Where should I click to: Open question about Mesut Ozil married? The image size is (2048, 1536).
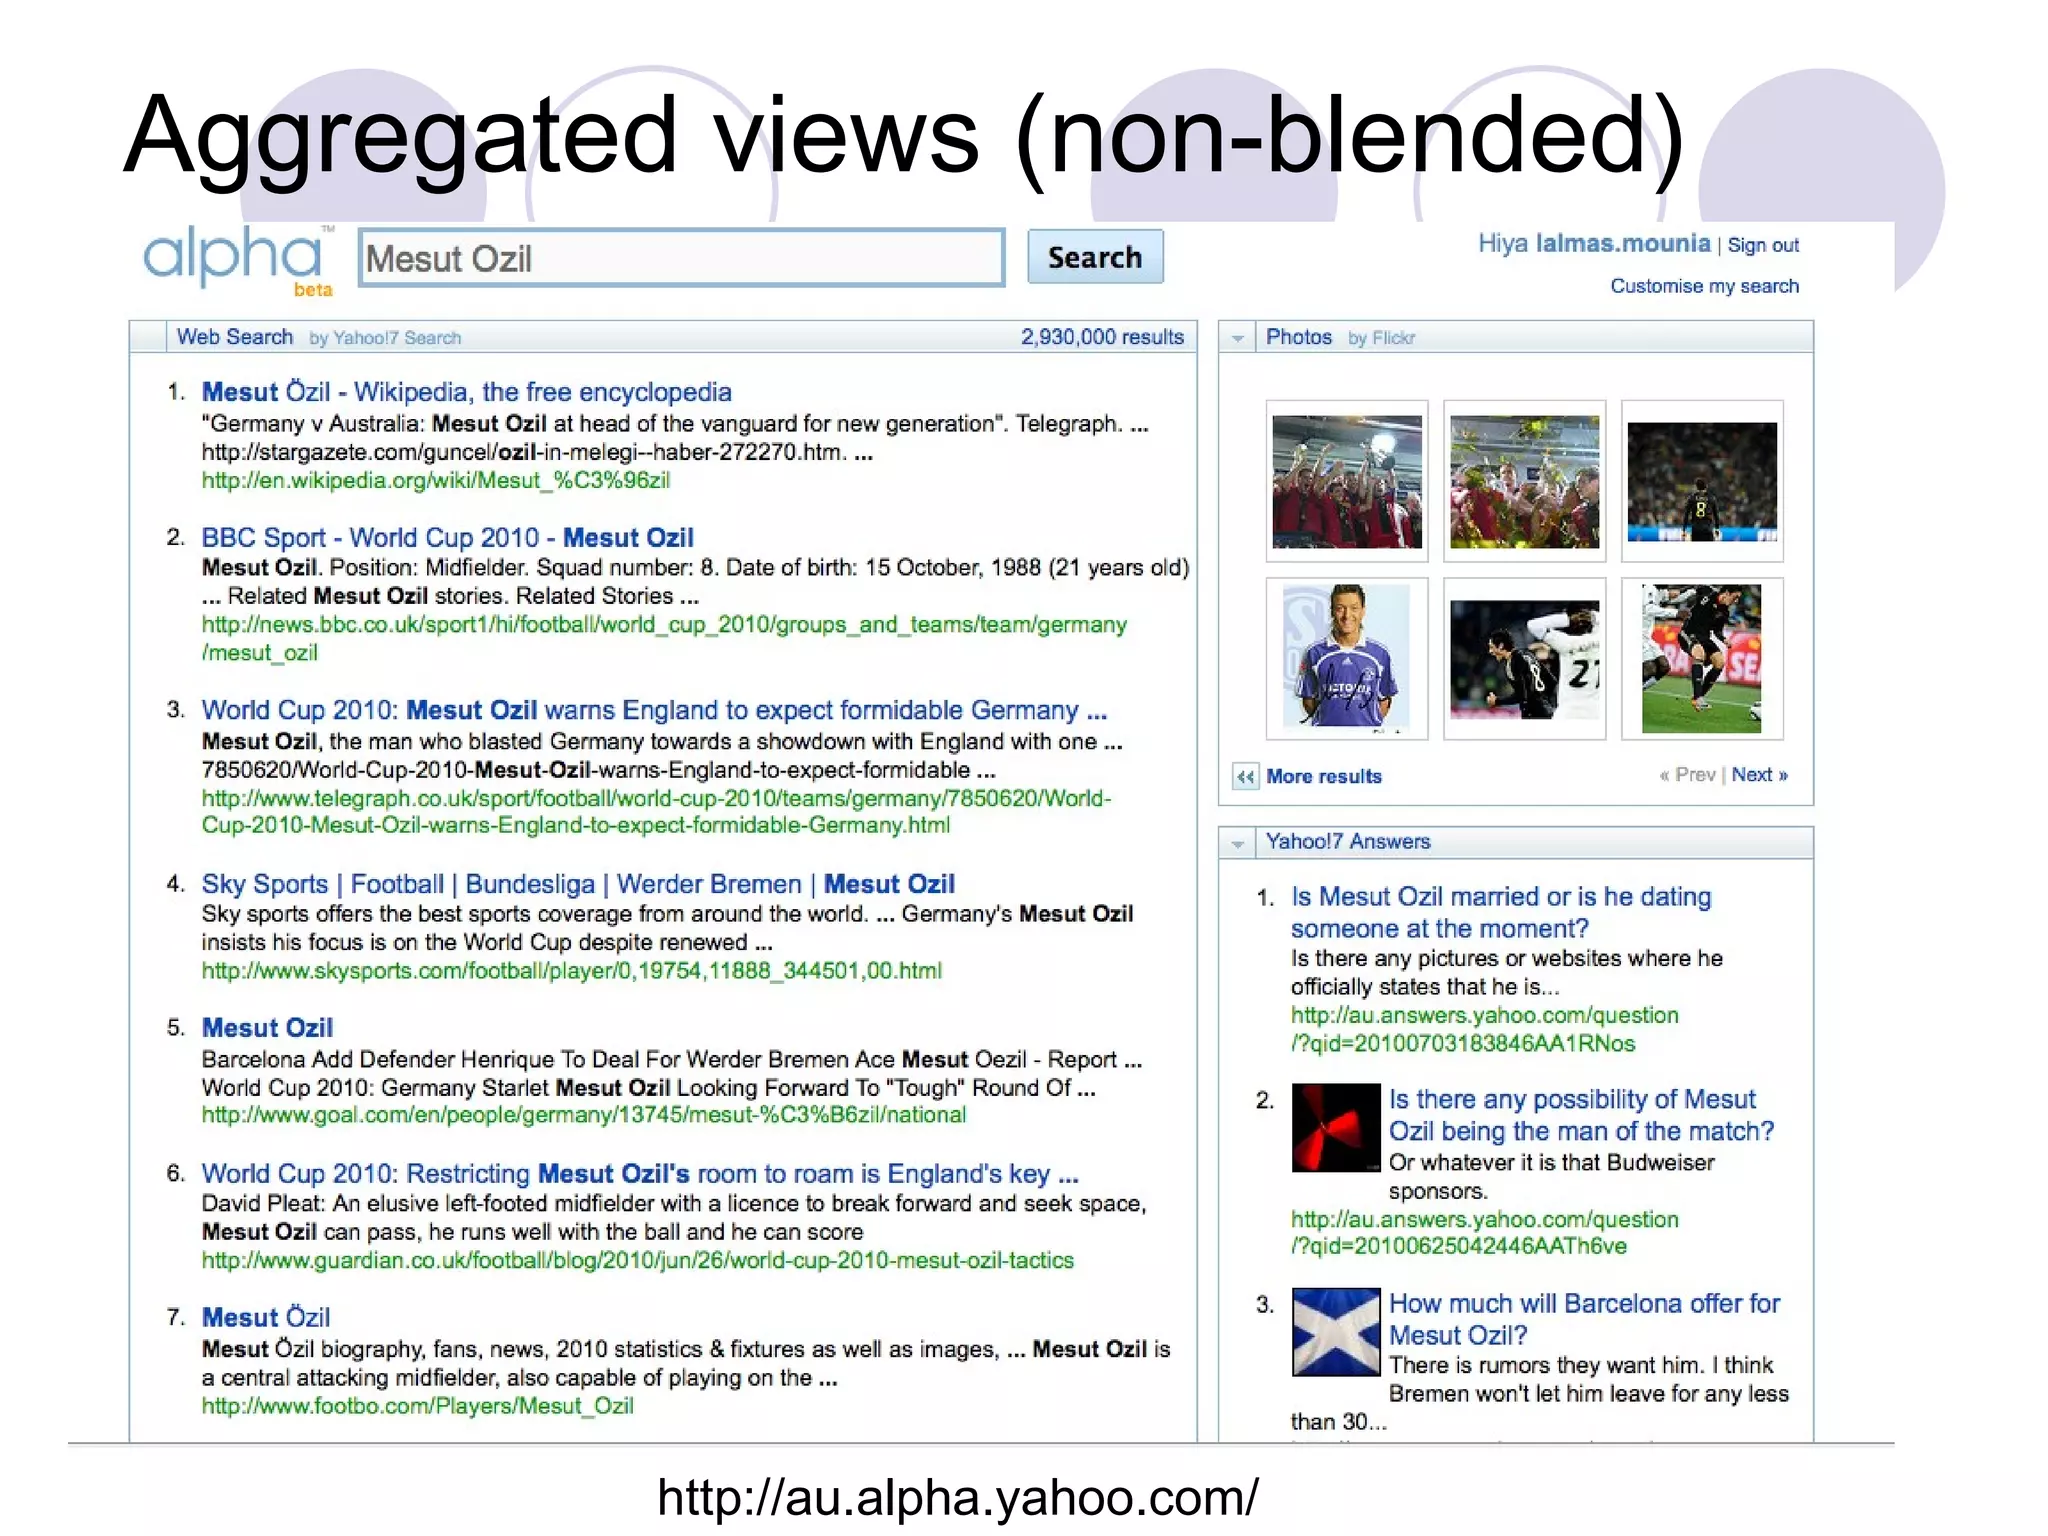coord(1500,912)
